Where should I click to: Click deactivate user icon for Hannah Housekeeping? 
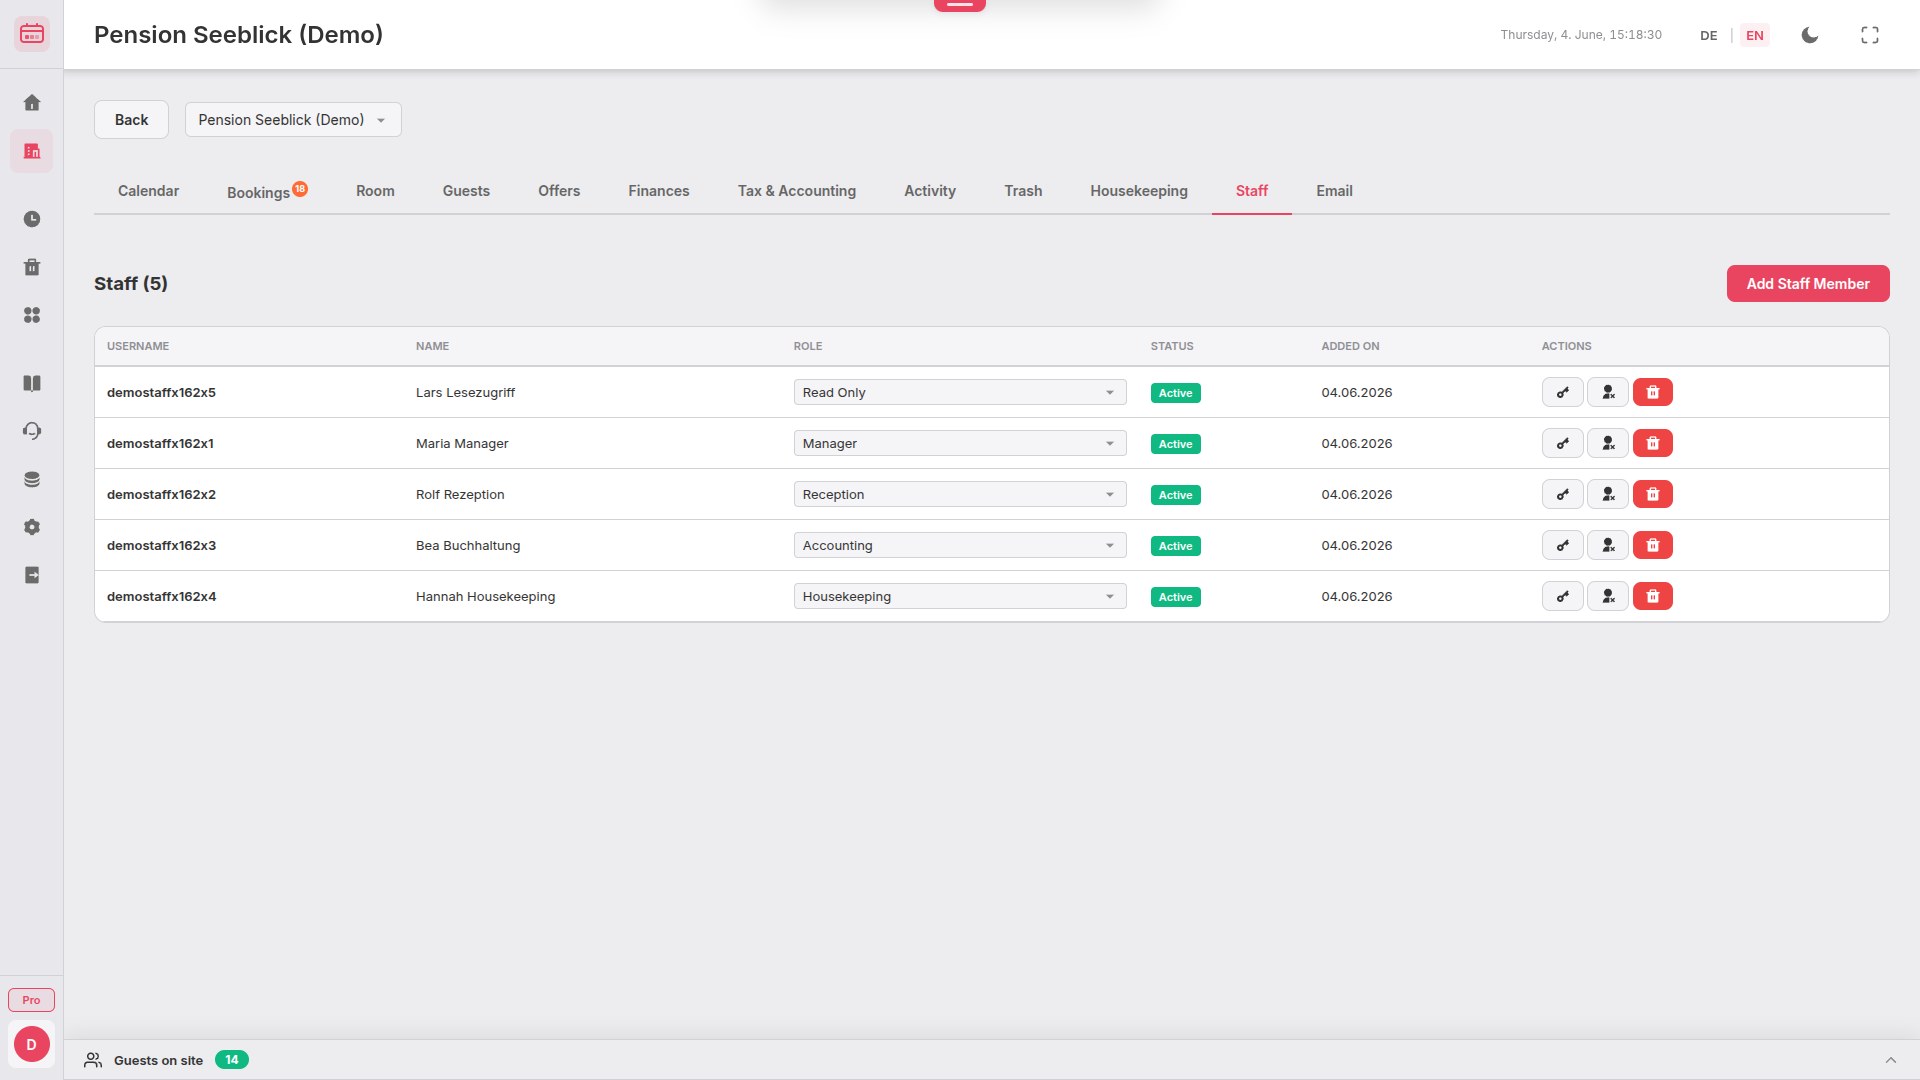(x=1608, y=597)
